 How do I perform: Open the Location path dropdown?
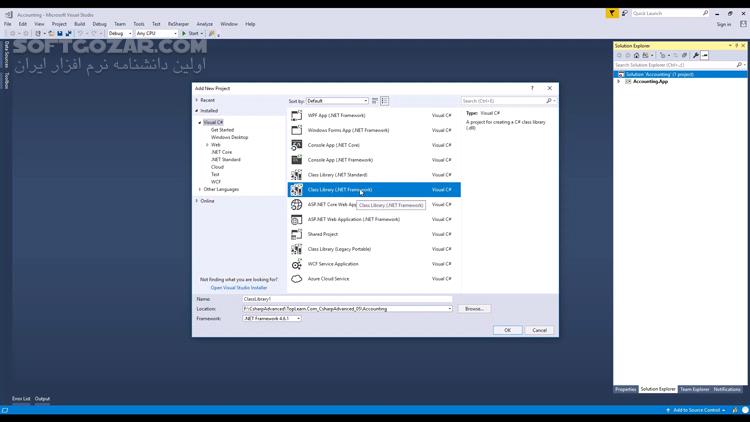450,309
